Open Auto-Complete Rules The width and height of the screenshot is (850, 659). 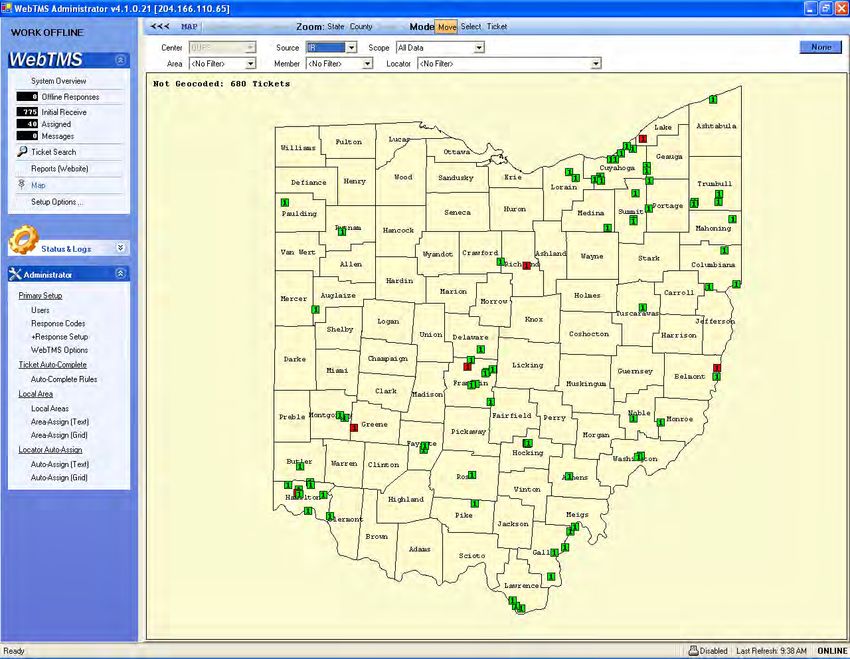[64, 379]
